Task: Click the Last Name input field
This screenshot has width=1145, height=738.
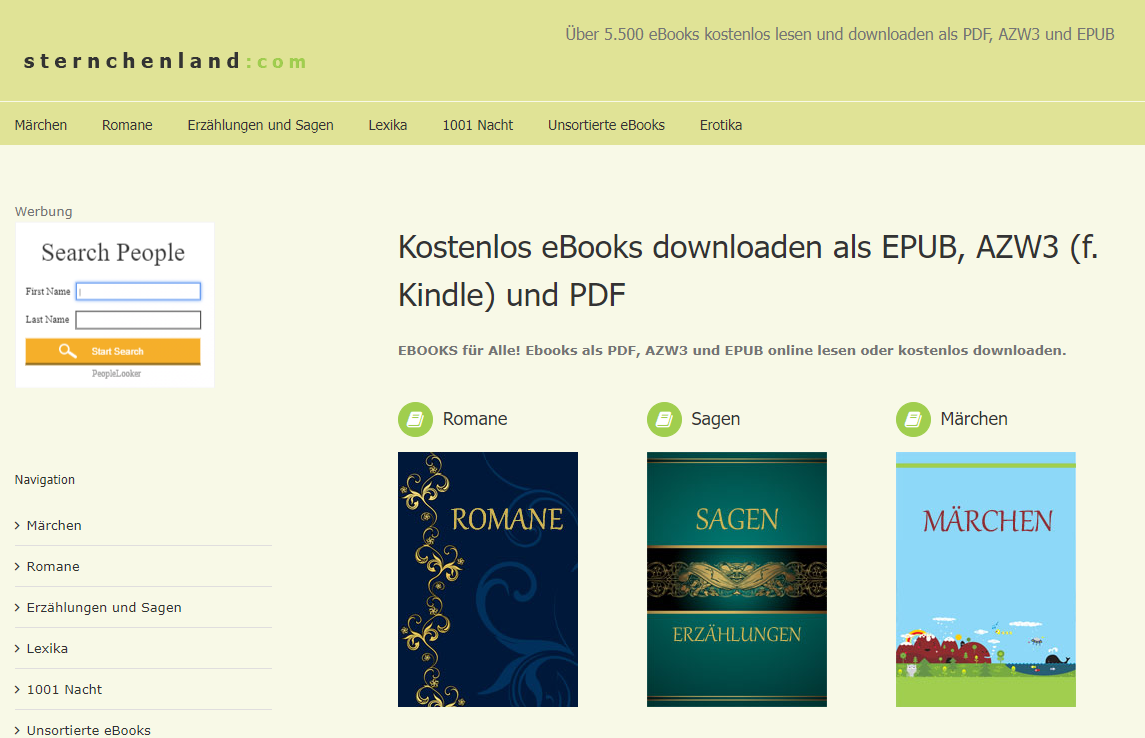Action: click(x=138, y=320)
